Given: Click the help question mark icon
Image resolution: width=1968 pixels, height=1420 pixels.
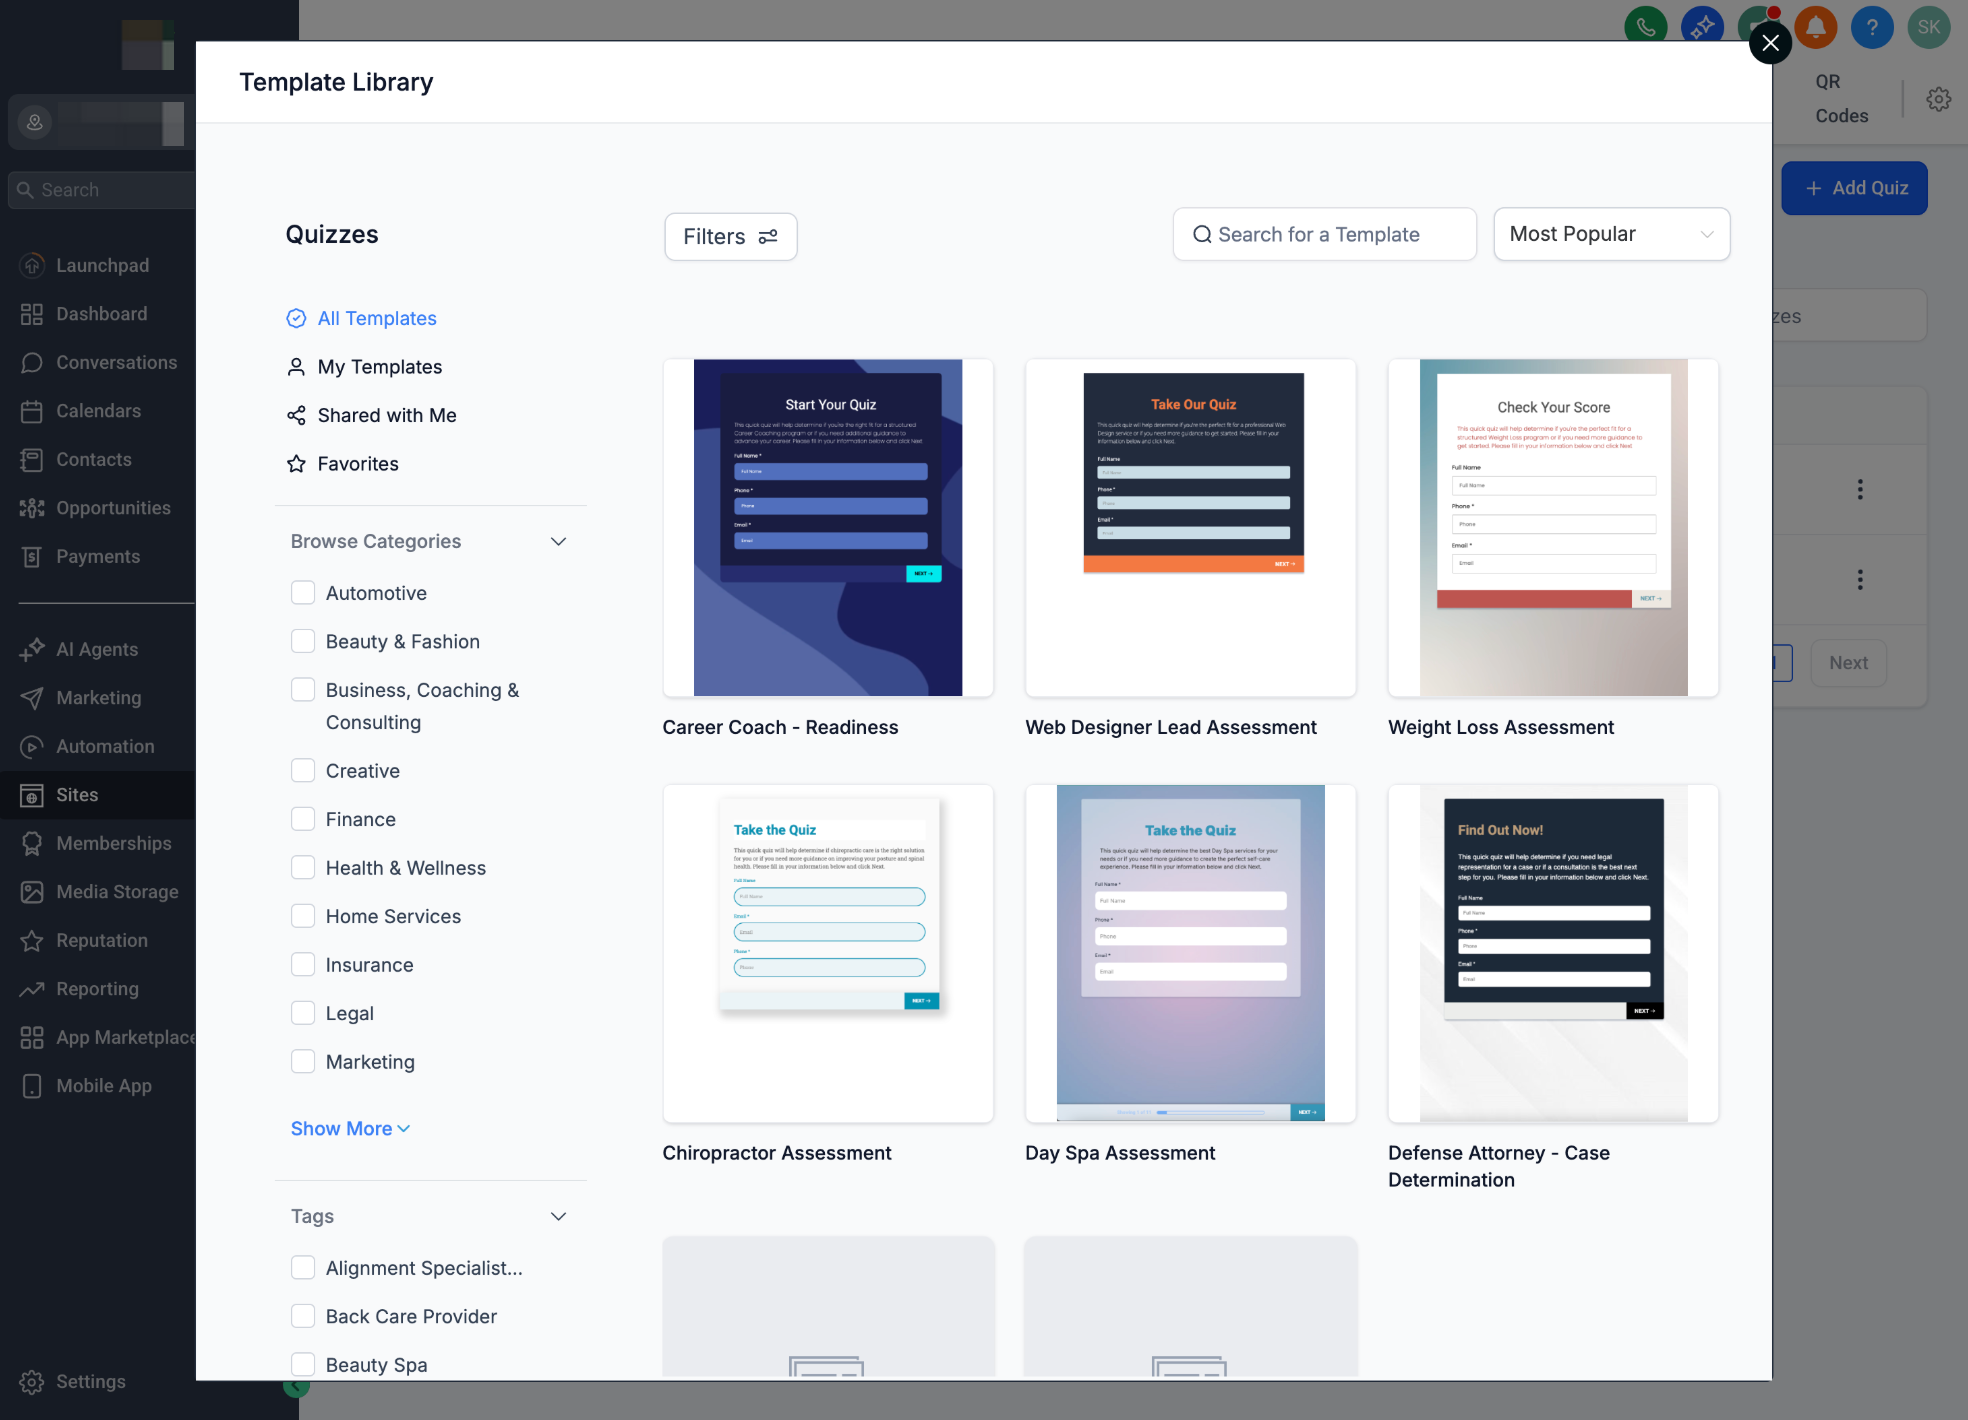Looking at the screenshot, I should click(x=1872, y=26).
